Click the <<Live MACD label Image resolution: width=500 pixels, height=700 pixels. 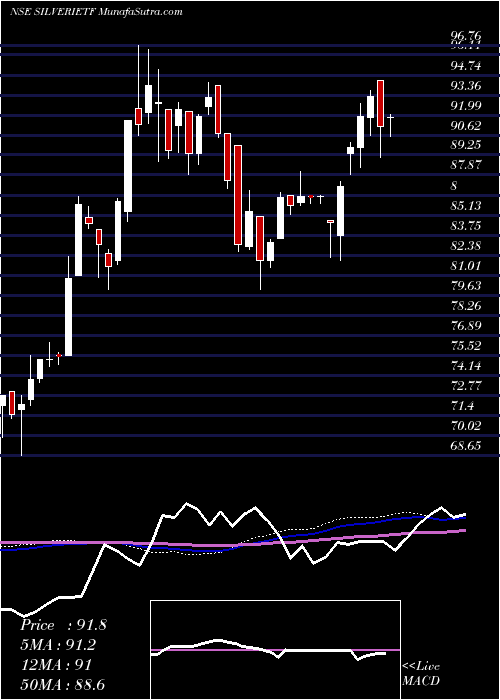click(x=421, y=674)
